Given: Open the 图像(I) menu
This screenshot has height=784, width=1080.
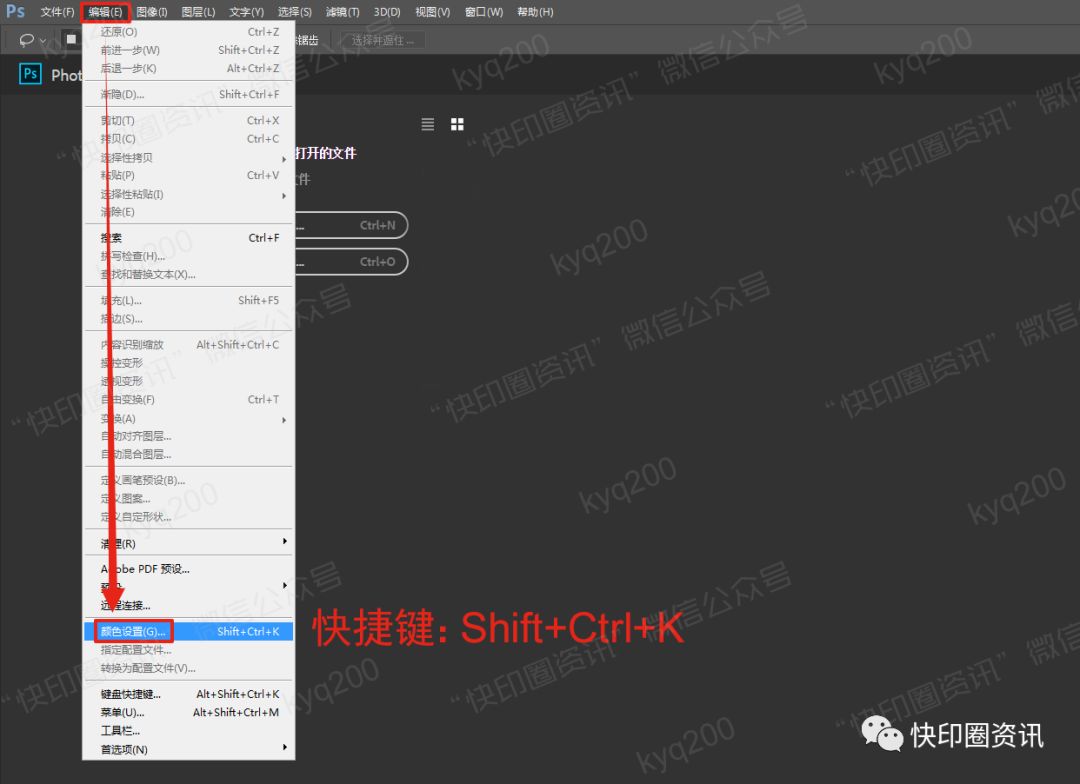Looking at the screenshot, I should (x=152, y=12).
